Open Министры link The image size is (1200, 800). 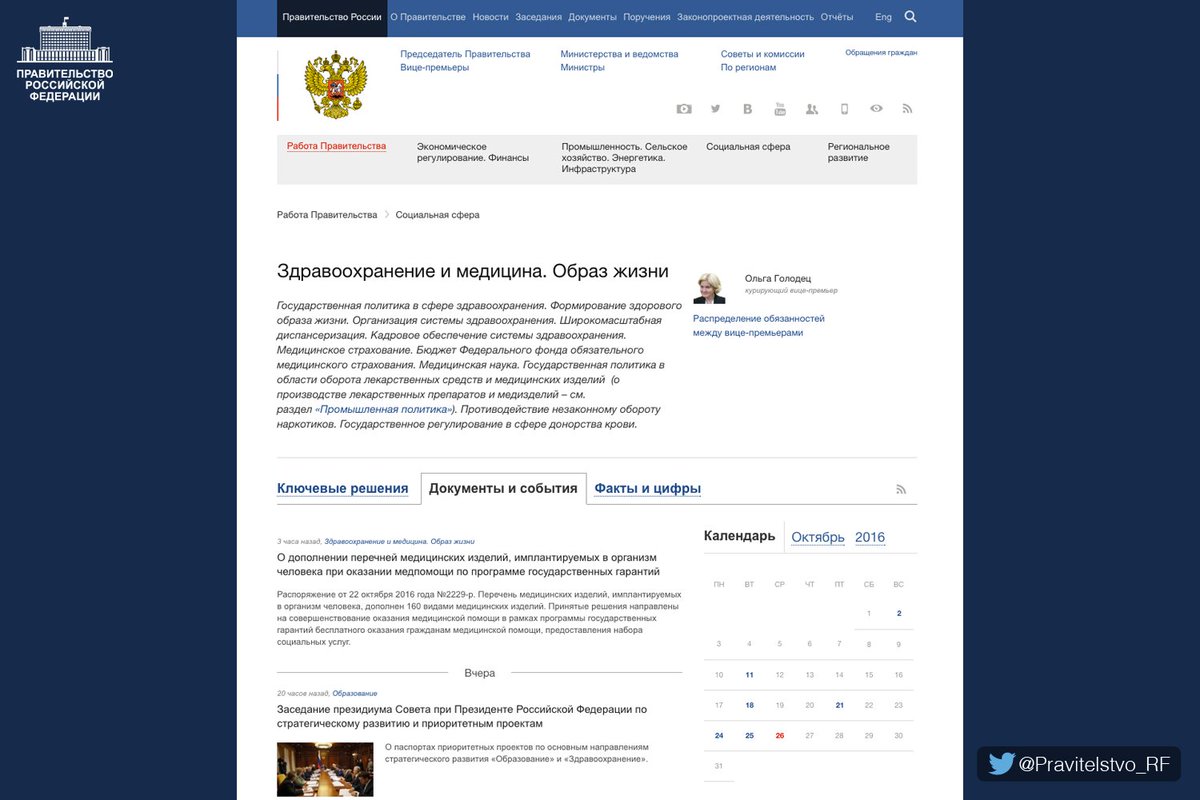click(x=582, y=68)
